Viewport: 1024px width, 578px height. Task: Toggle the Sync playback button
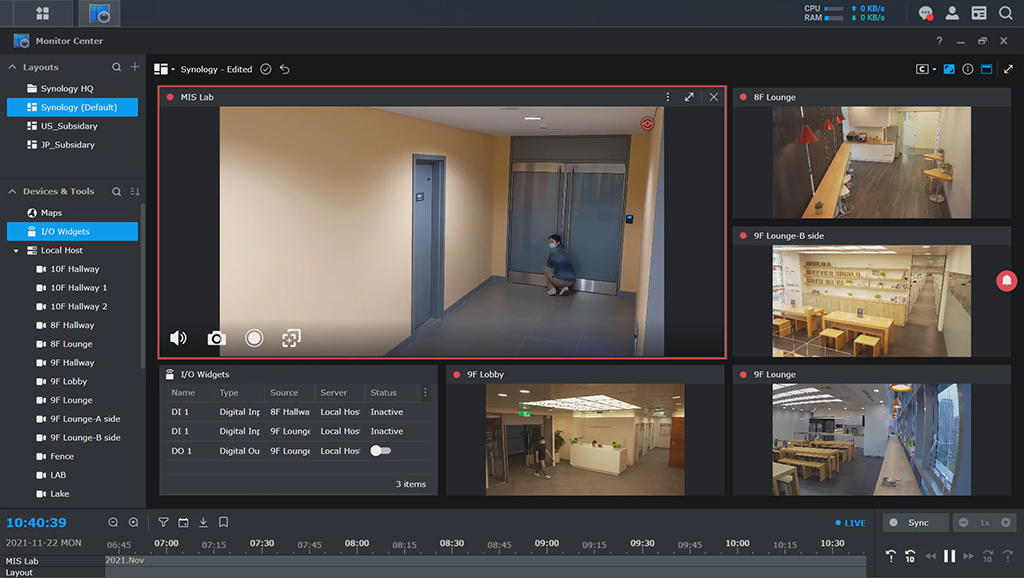click(x=910, y=522)
